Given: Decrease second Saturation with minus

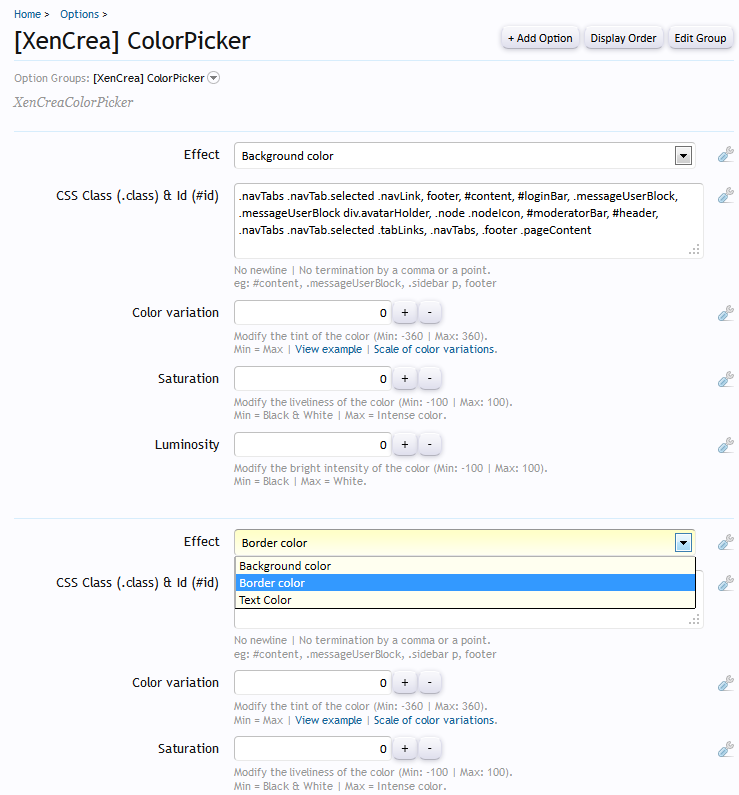Looking at the screenshot, I should click(x=430, y=748).
